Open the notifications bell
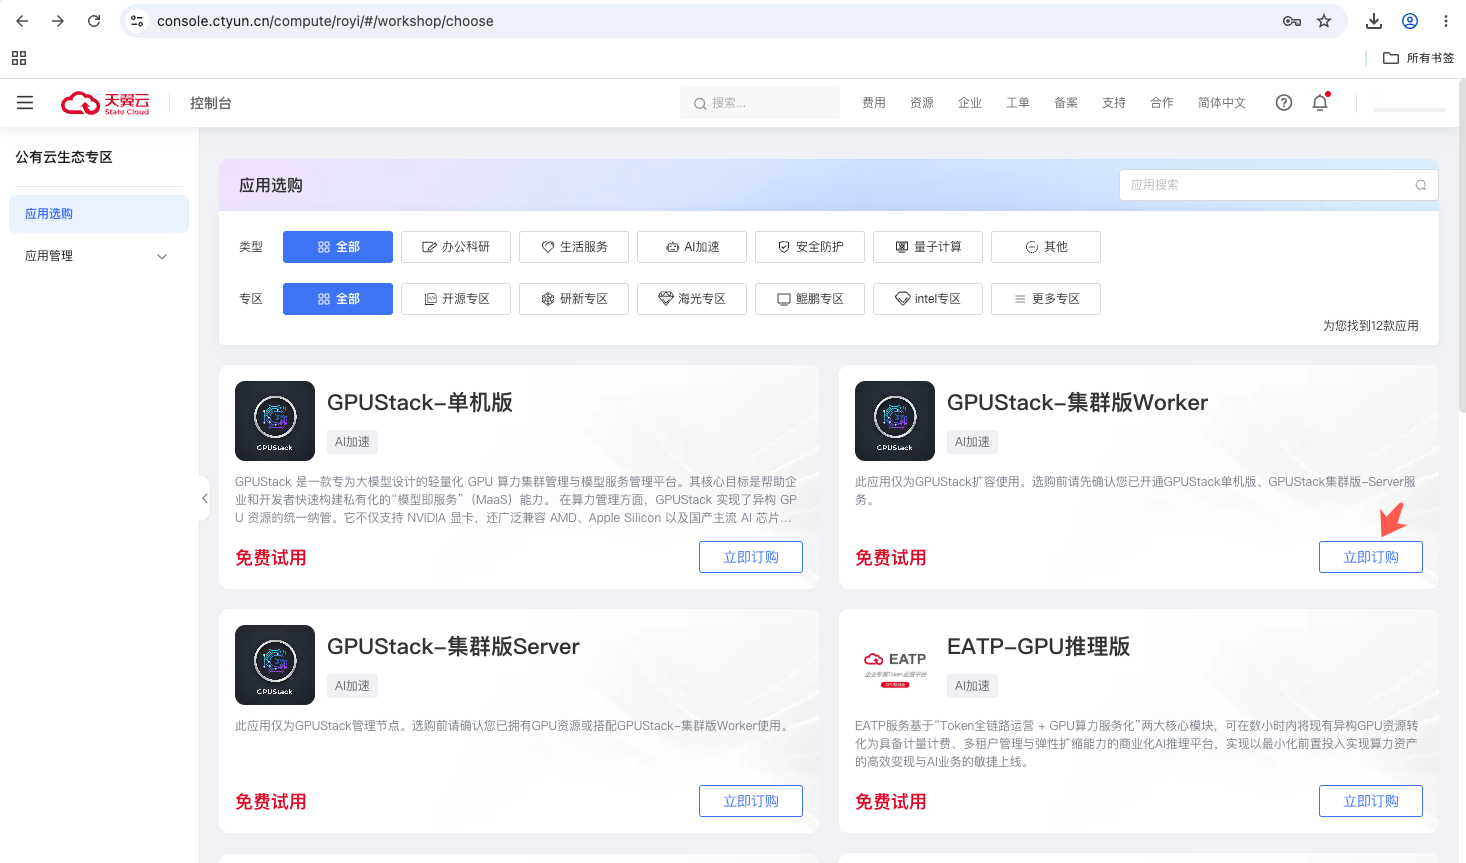This screenshot has width=1466, height=863. coord(1320,103)
